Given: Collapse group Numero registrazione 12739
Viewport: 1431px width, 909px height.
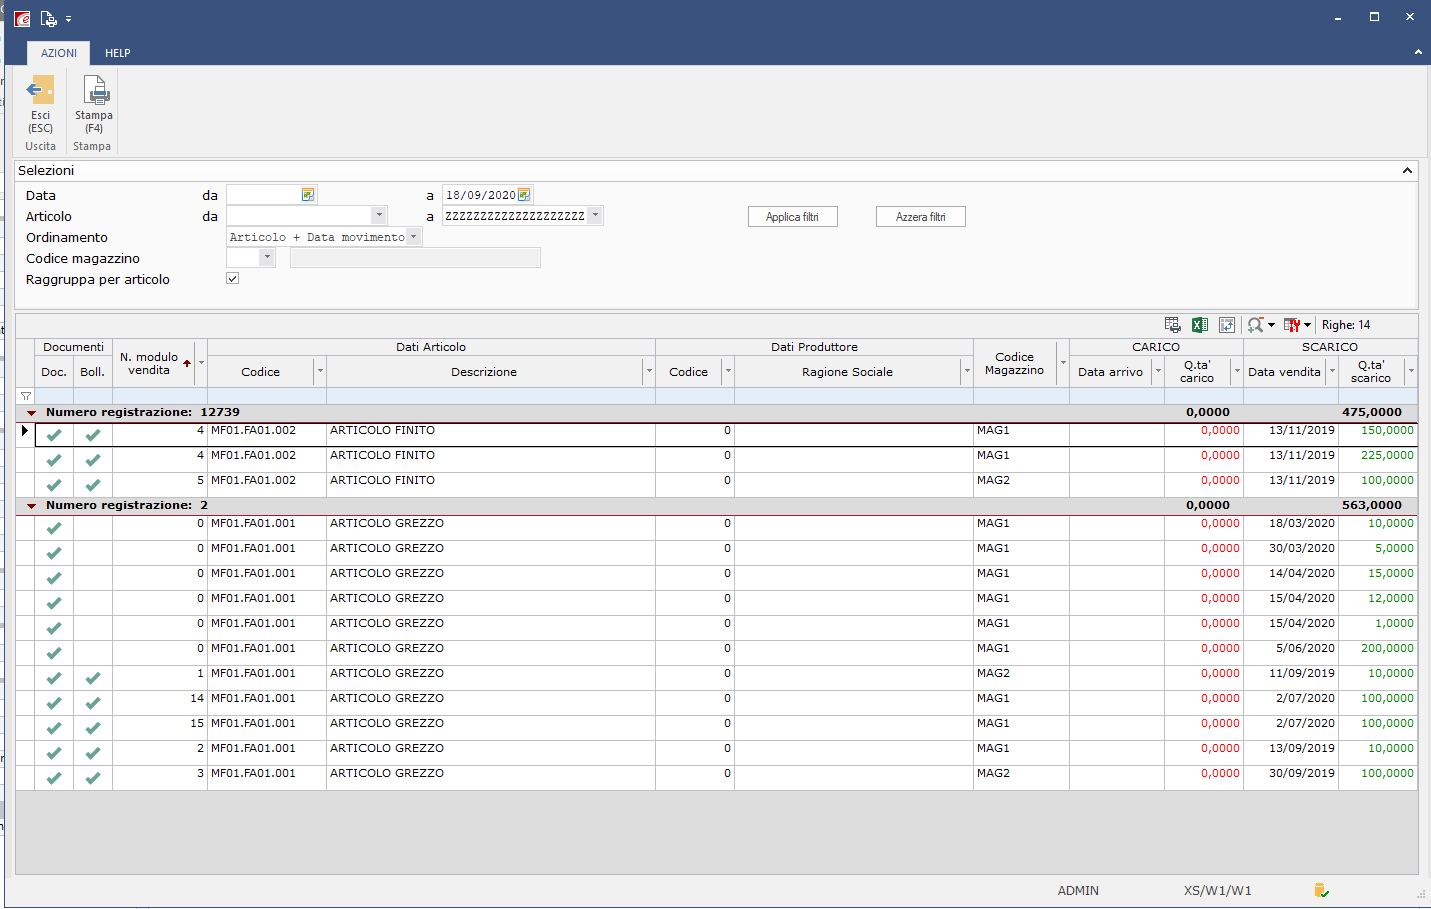Looking at the screenshot, I should coord(31,413).
